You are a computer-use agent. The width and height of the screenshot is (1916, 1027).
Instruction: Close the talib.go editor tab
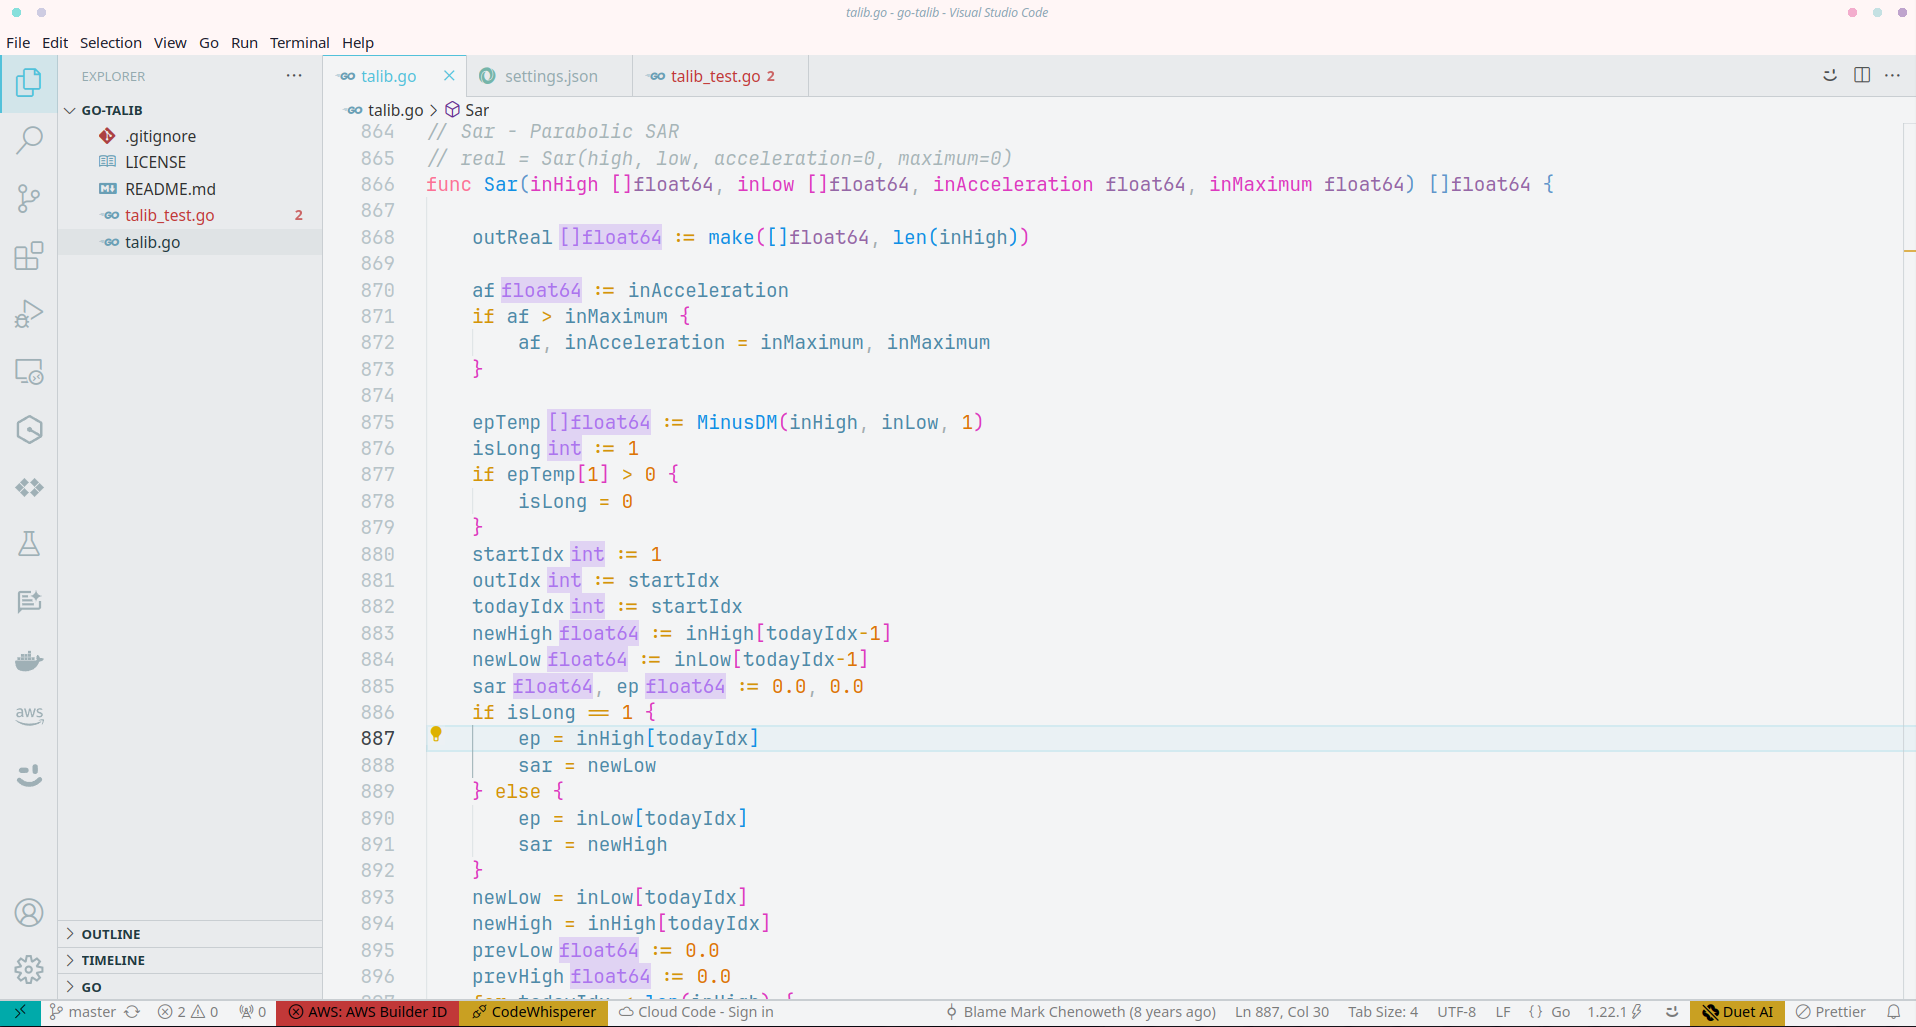tap(449, 76)
